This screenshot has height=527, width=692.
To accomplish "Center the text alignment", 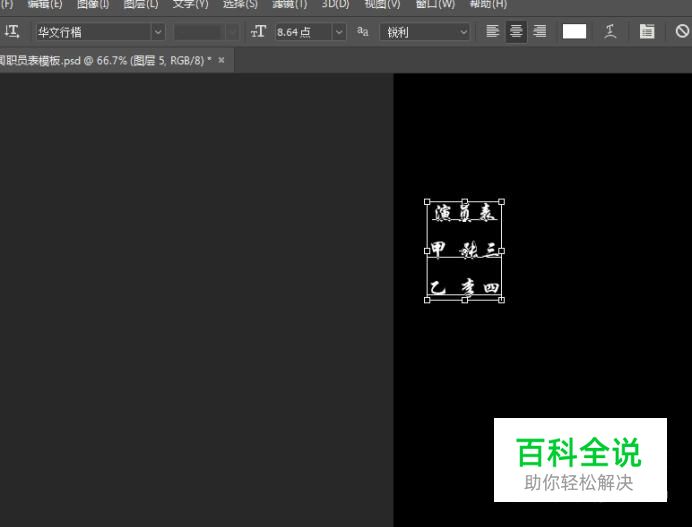I will tap(516, 31).
